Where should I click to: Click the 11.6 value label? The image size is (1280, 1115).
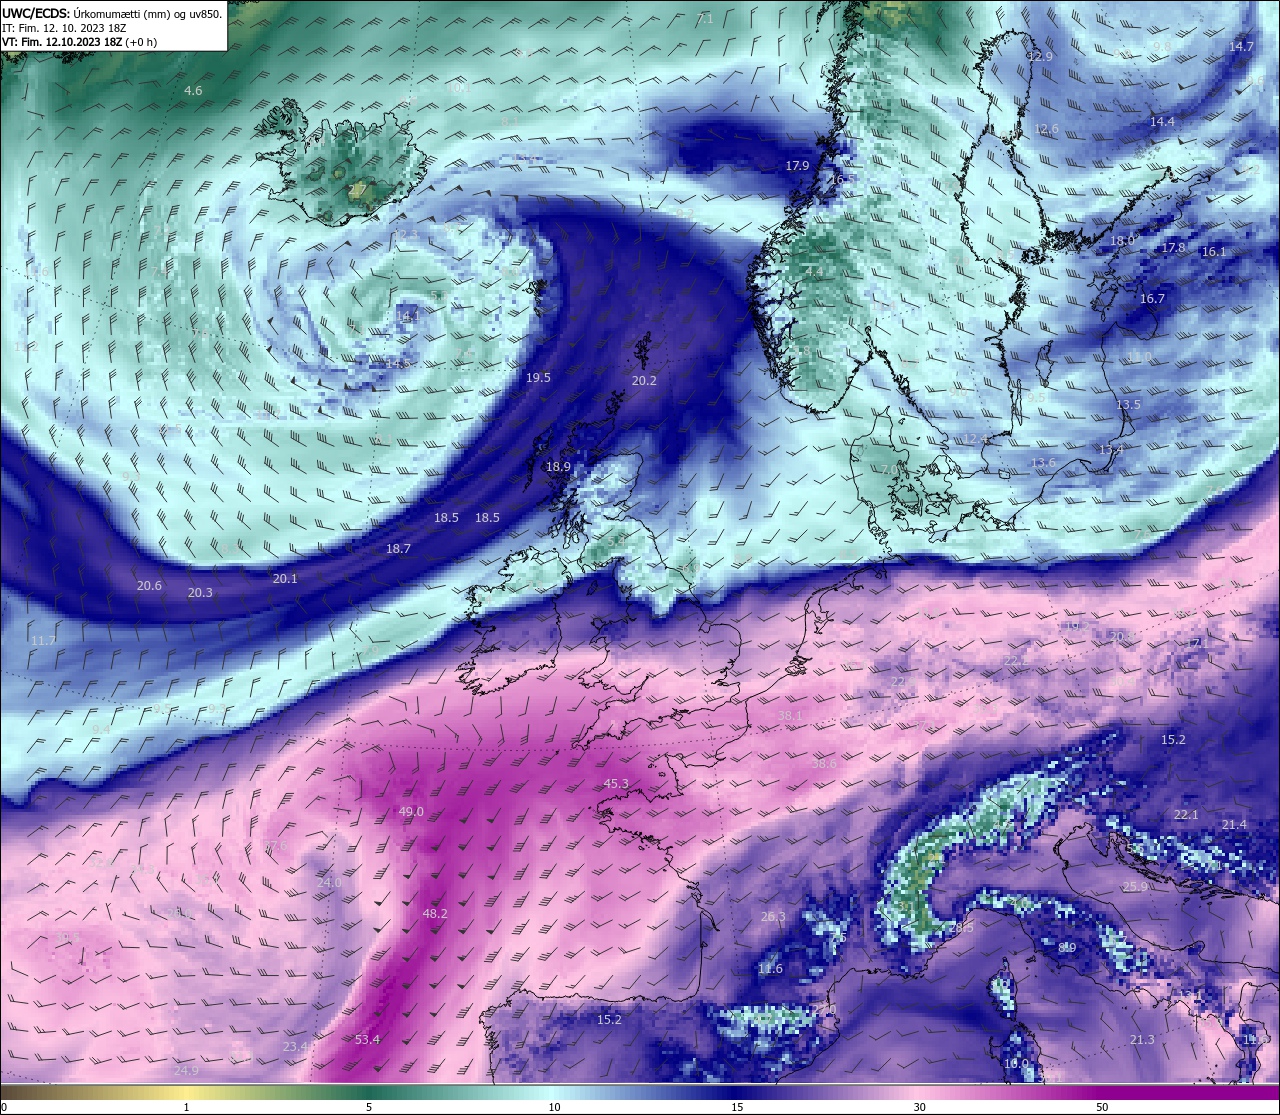pos(770,968)
